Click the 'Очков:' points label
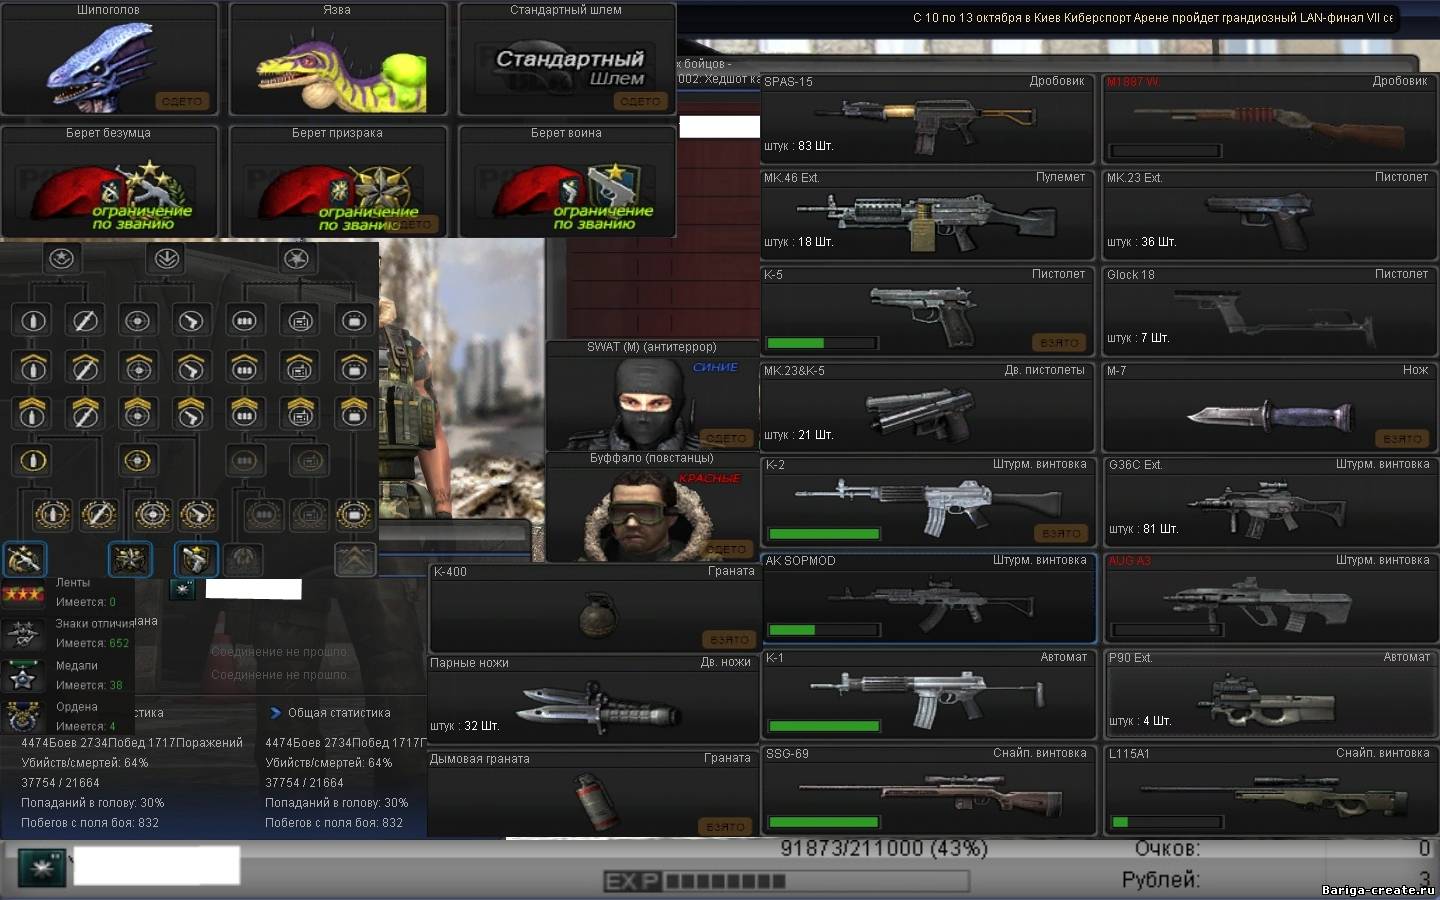 [1167, 849]
